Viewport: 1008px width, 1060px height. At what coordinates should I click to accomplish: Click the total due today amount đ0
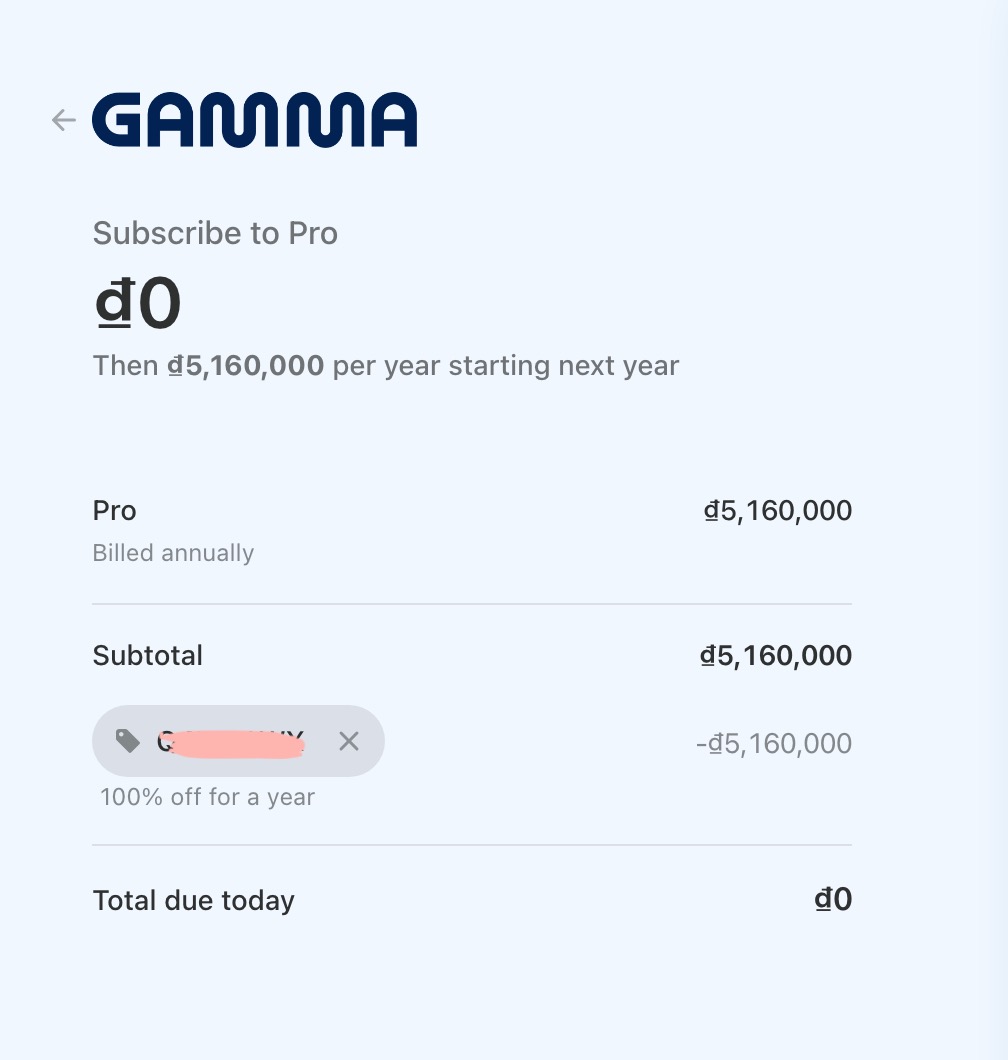click(x=833, y=900)
